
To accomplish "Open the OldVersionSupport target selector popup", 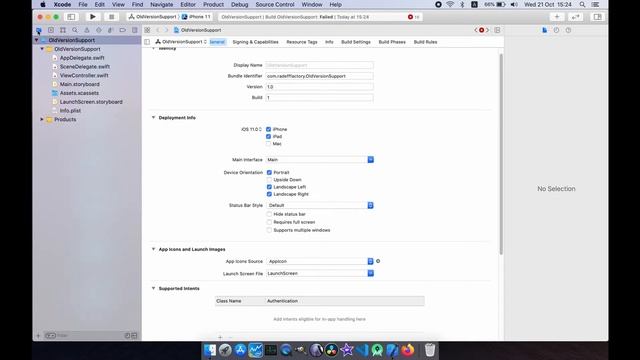I will click(x=181, y=42).
